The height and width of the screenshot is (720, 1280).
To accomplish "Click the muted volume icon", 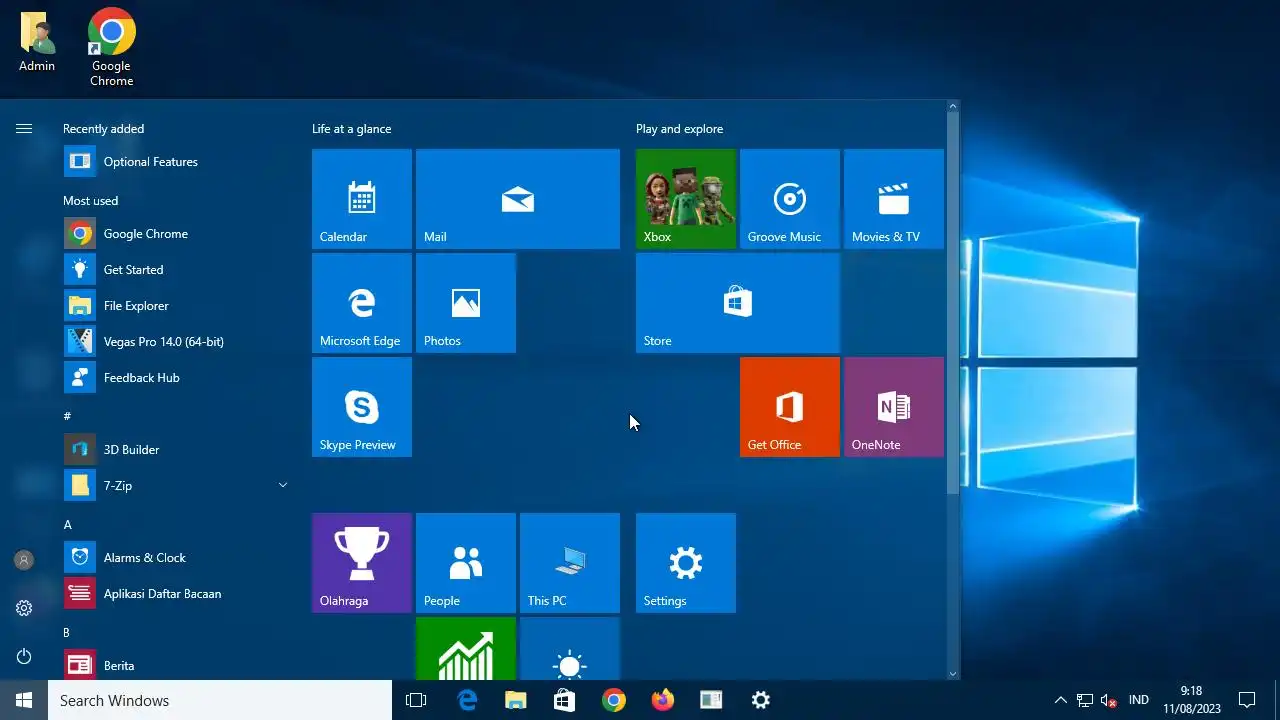I will (x=1108, y=700).
